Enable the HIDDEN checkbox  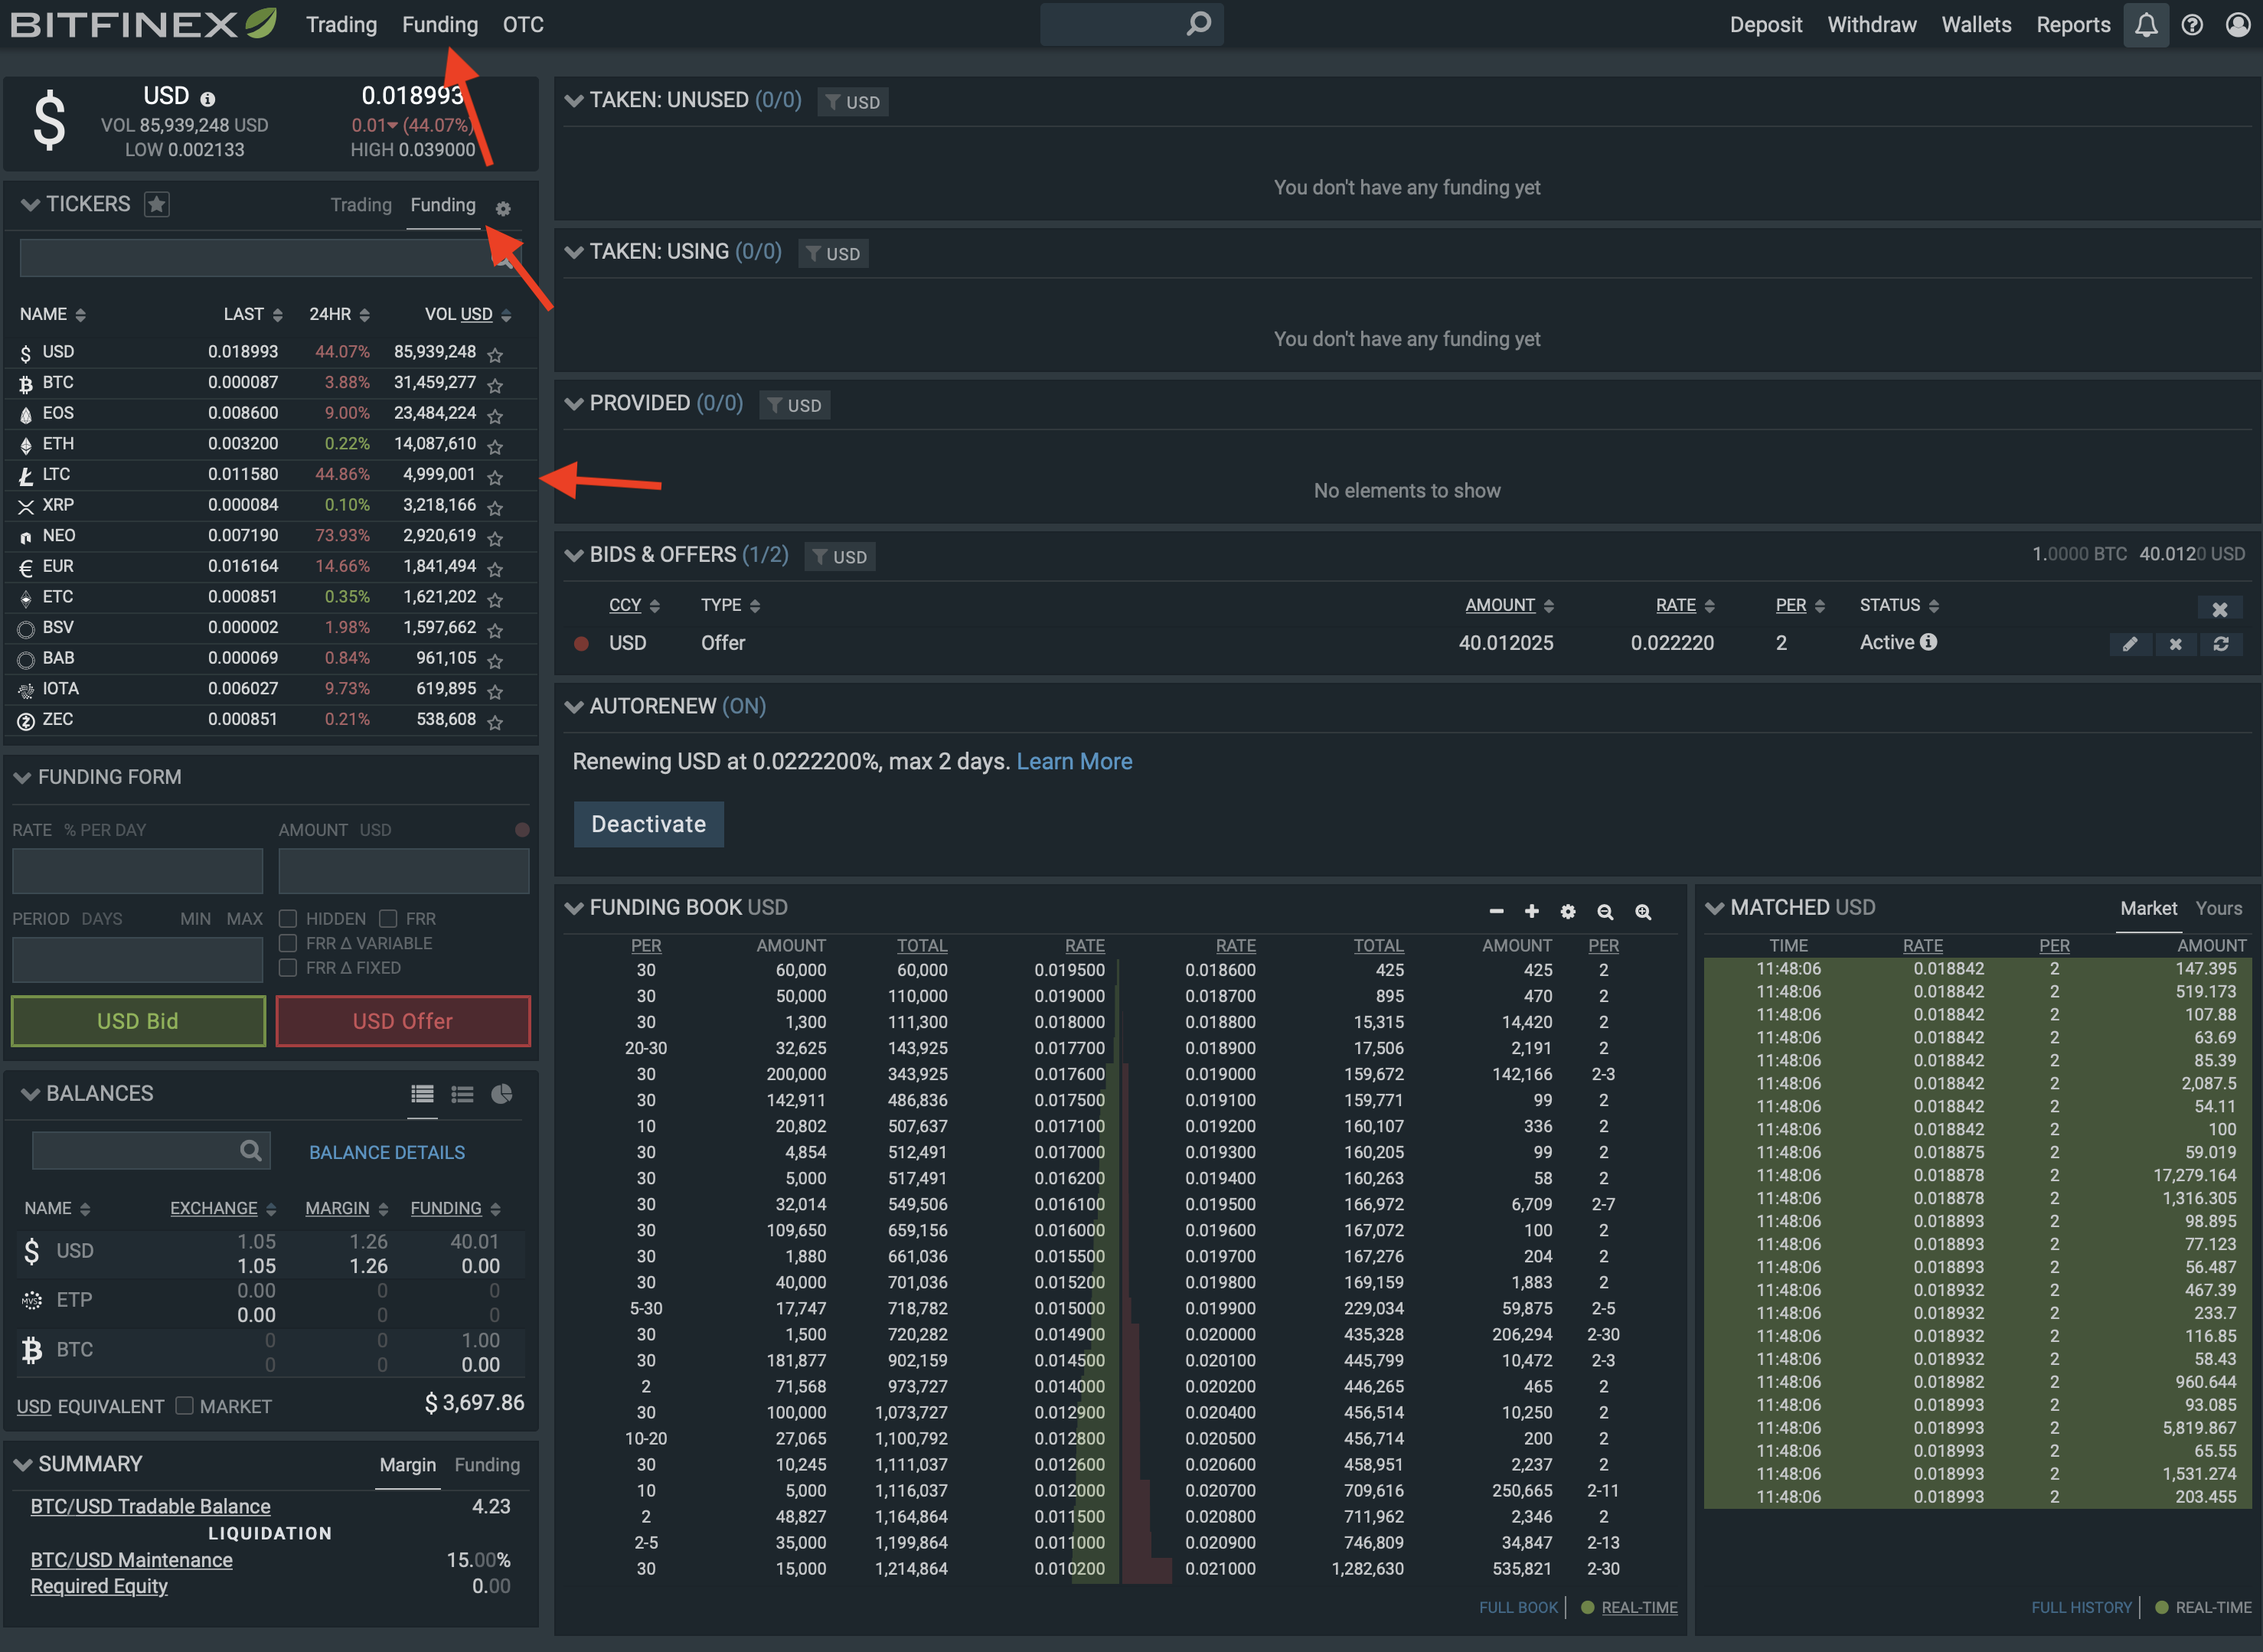[x=288, y=918]
